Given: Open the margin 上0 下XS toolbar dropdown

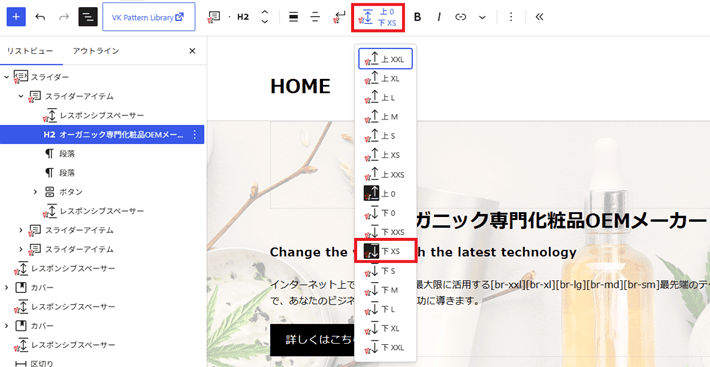Looking at the screenshot, I should [x=378, y=17].
